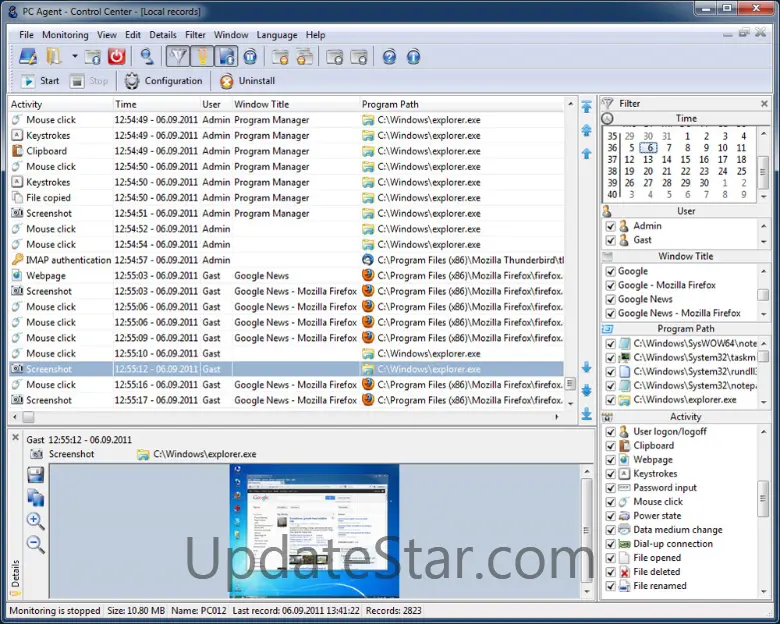This screenshot has width=780, height=624.
Task: Open the Details menu
Action: click(163, 35)
